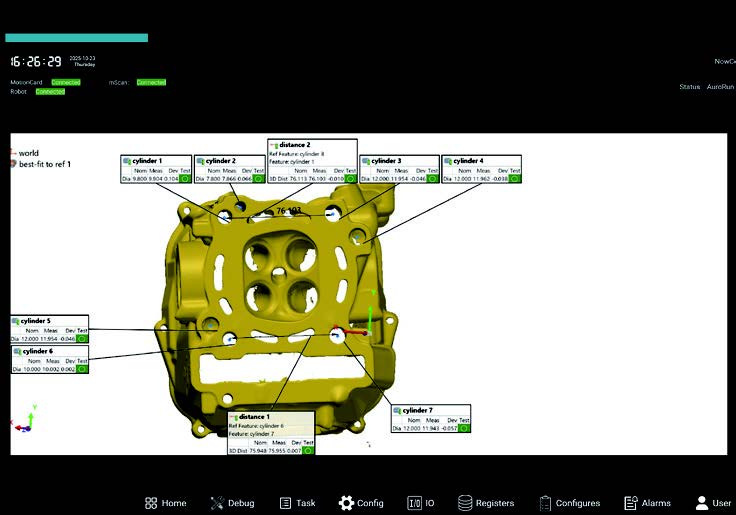Image resolution: width=736 pixels, height=515 pixels.
Task: Click the teal progress bar at top
Action: pyautogui.click(x=76, y=38)
